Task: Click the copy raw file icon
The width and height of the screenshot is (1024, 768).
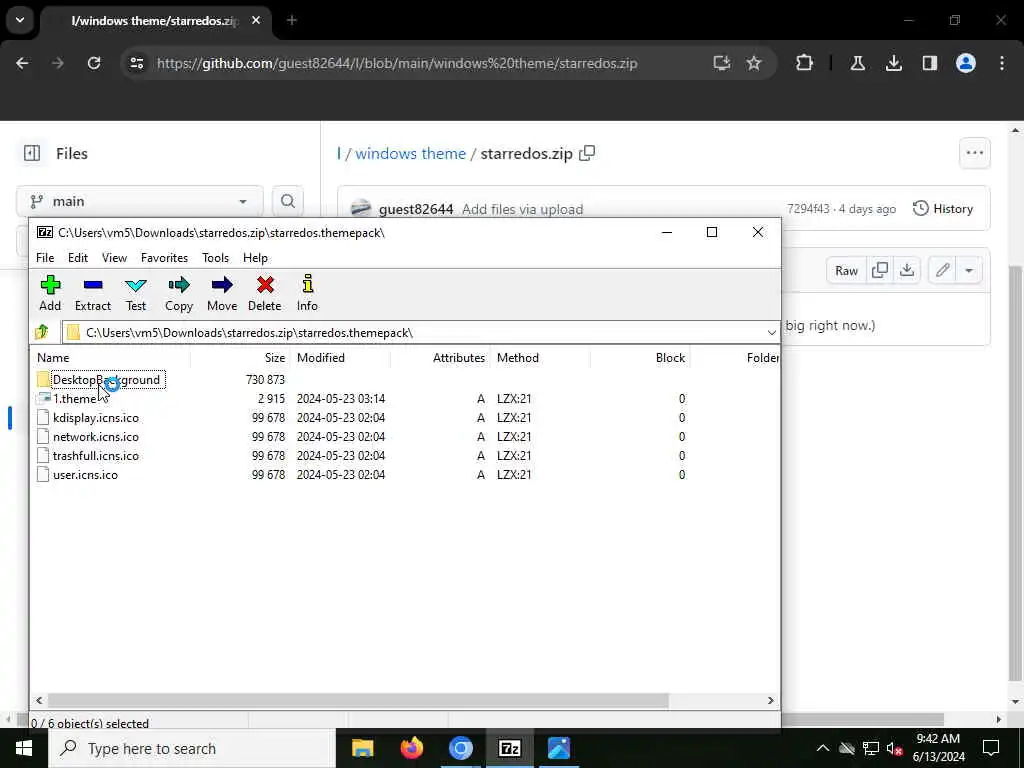Action: (x=880, y=270)
